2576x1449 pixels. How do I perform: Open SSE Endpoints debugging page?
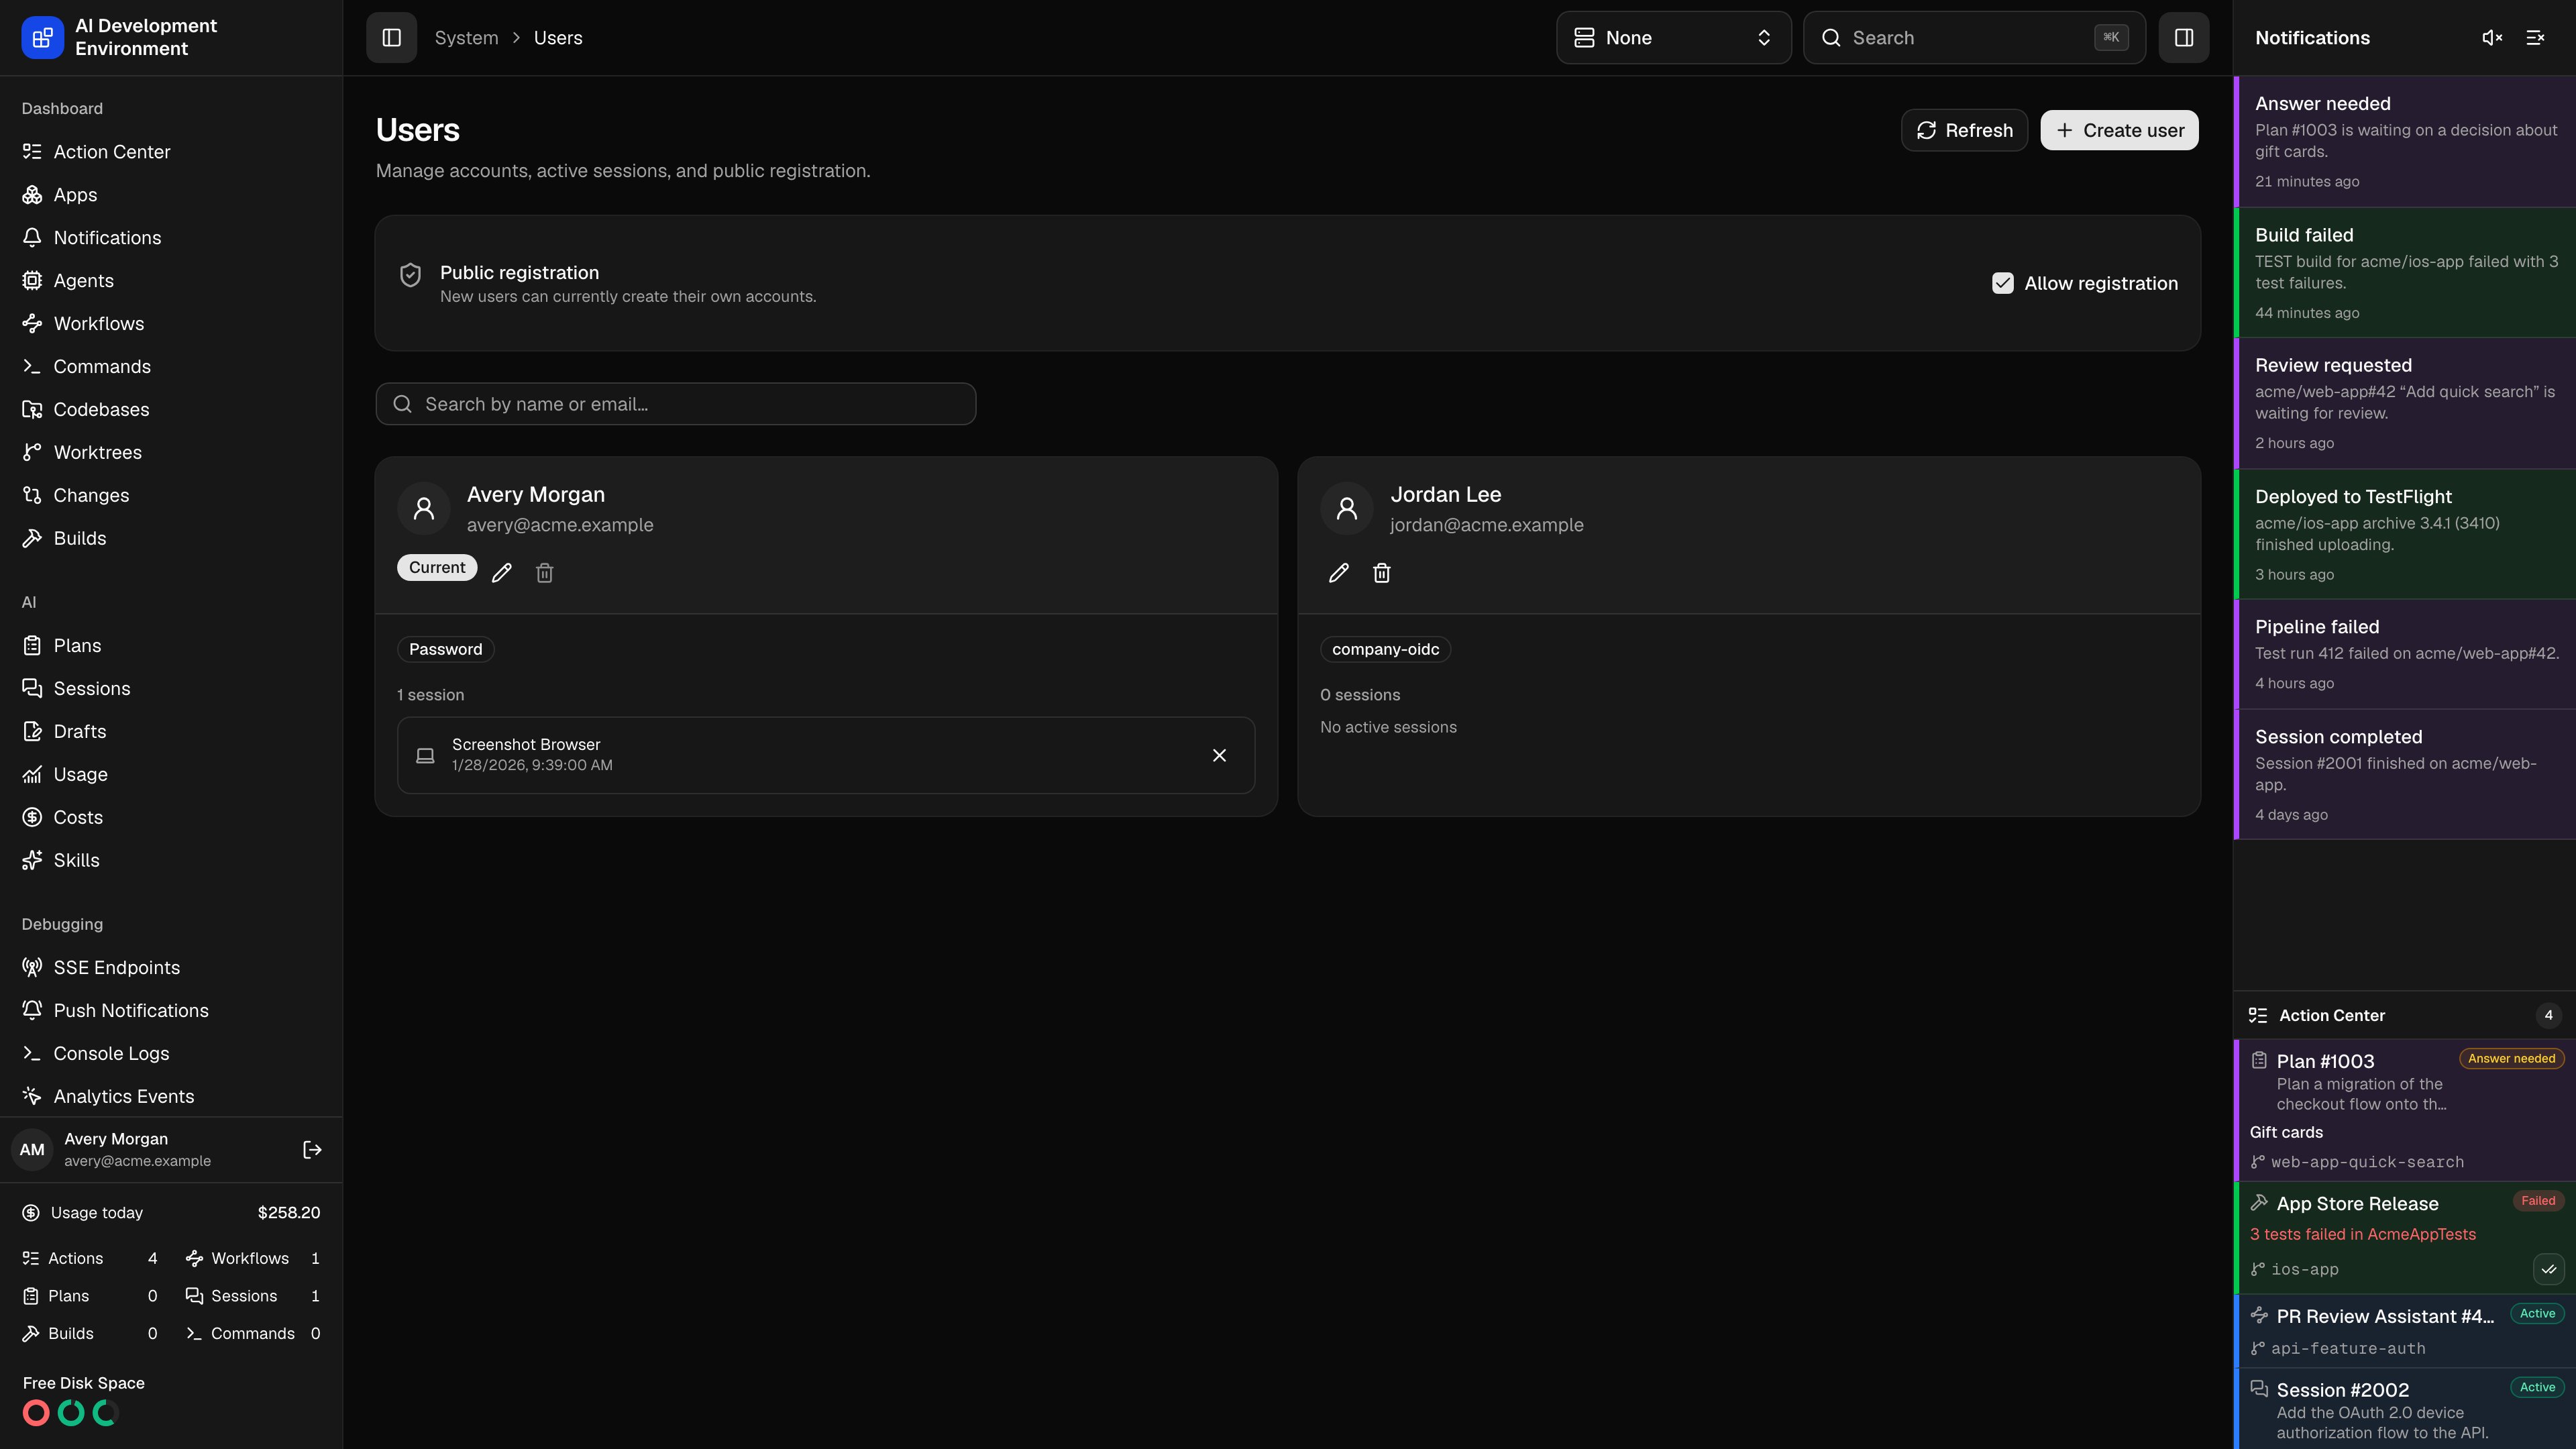pos(171,968)
